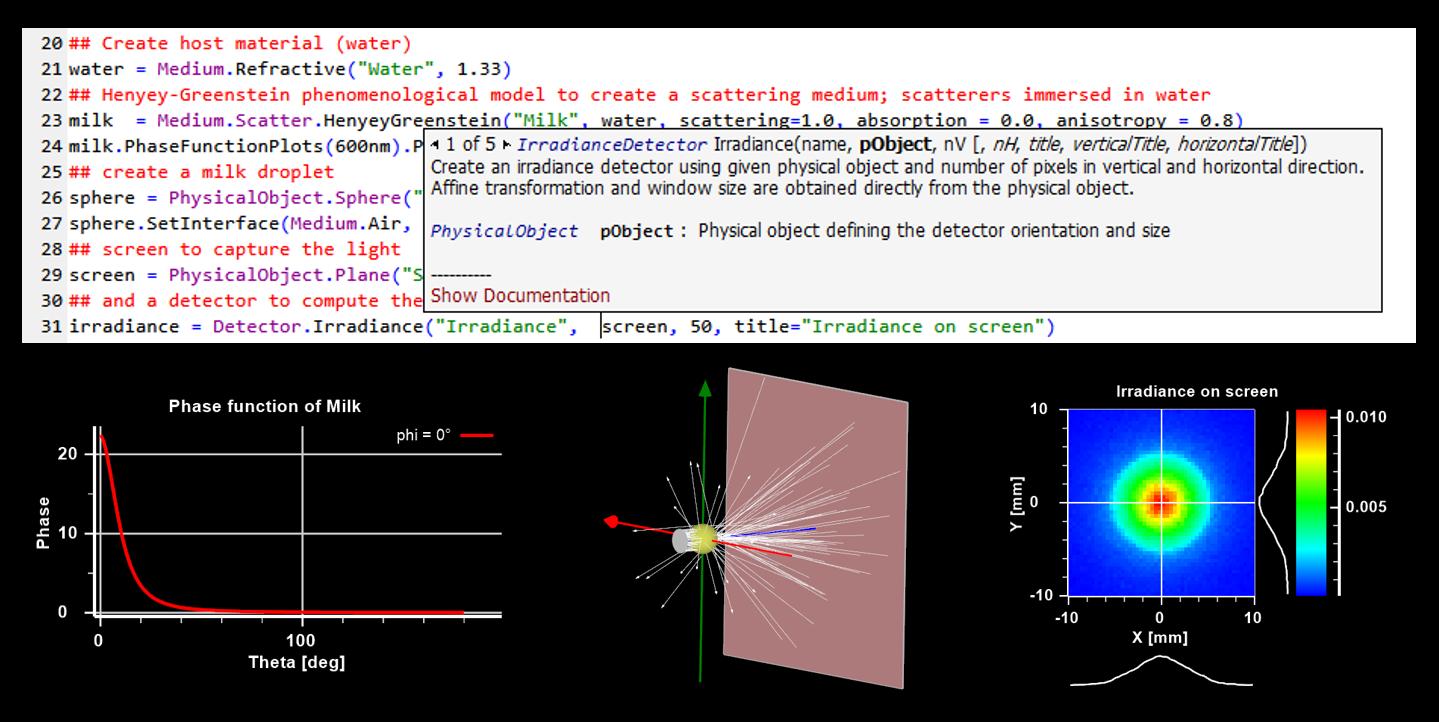Click the 'Irradiance on screen' plot title
The width and height of the screenshot is (1439, 722).
pos(1196,391)
